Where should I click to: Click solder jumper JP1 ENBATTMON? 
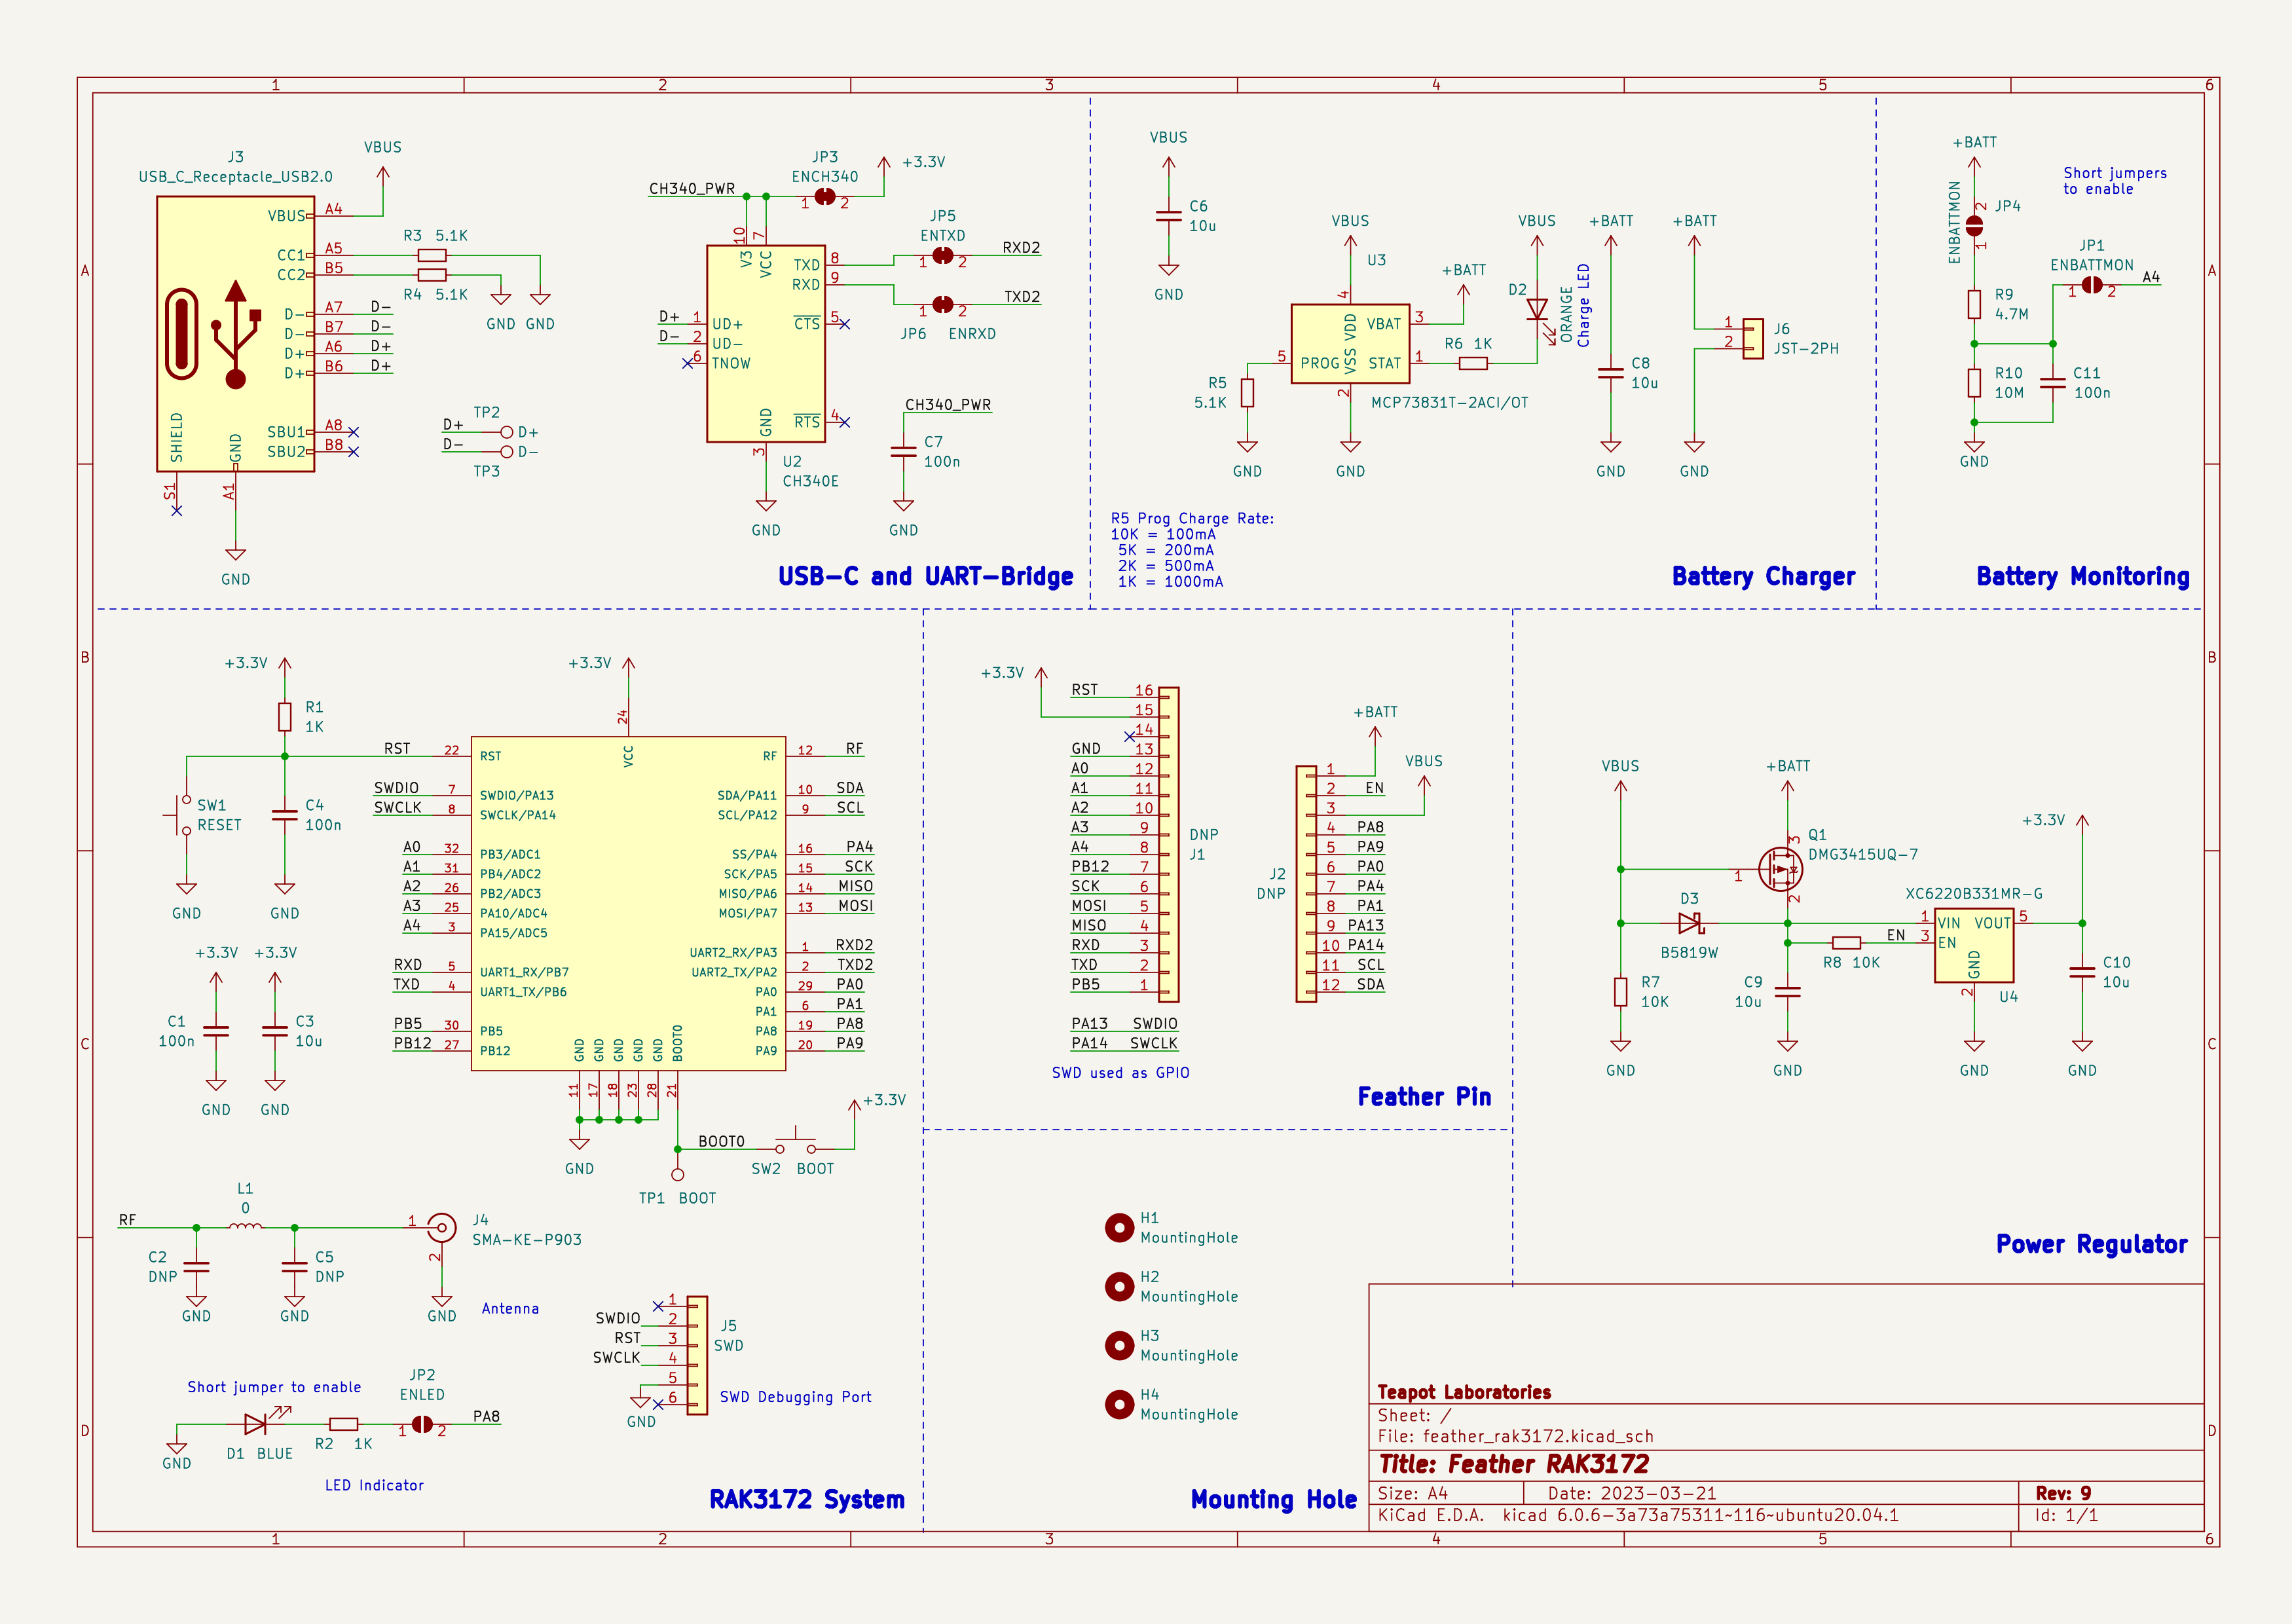2091,285
